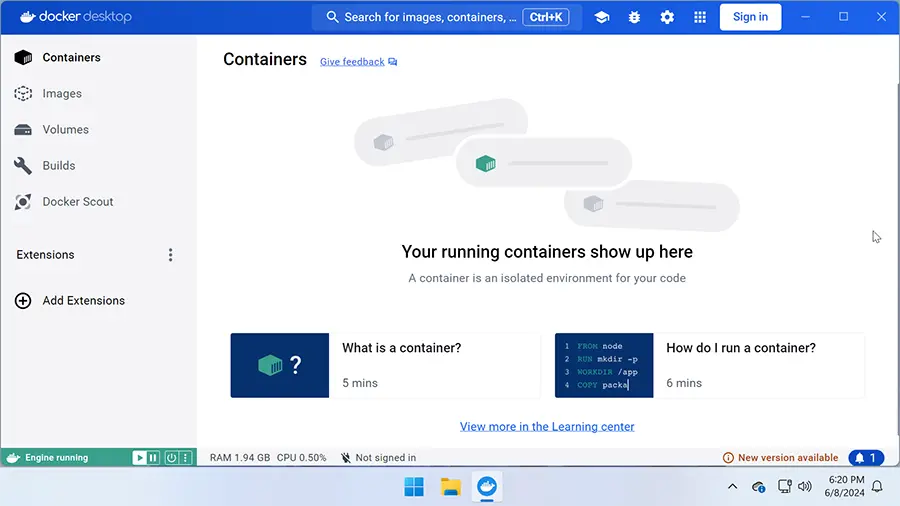Start the Docker engine with play button
Image resolution: width=900 pixels, height=506 pixels.
[139, 458]
